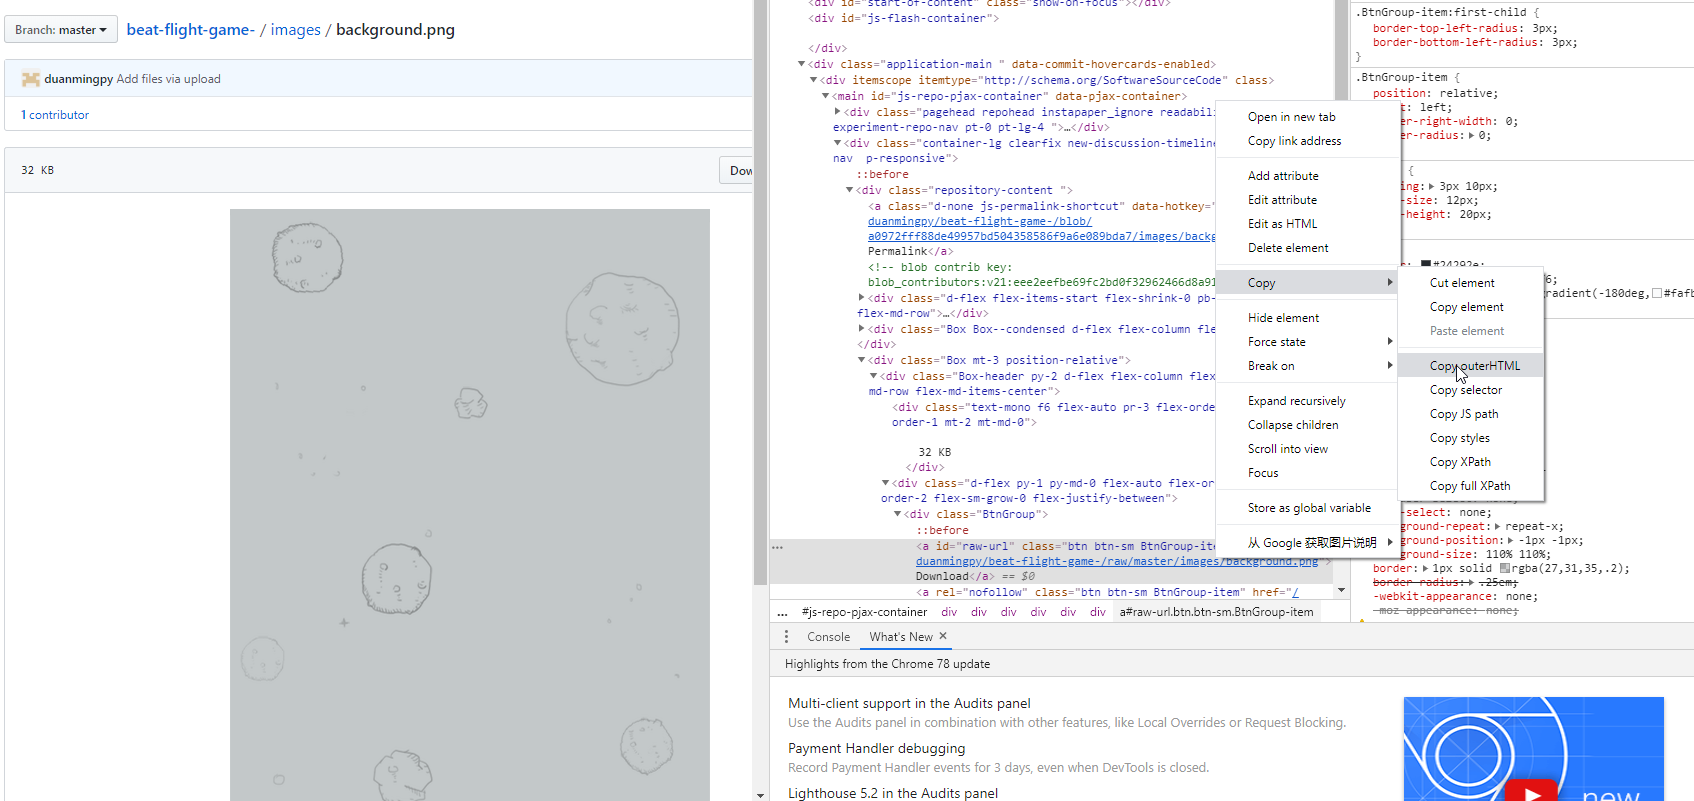1694x801 pixels.
Task: Expand the Box Box--condensed div node
Action: pos(862,329)
